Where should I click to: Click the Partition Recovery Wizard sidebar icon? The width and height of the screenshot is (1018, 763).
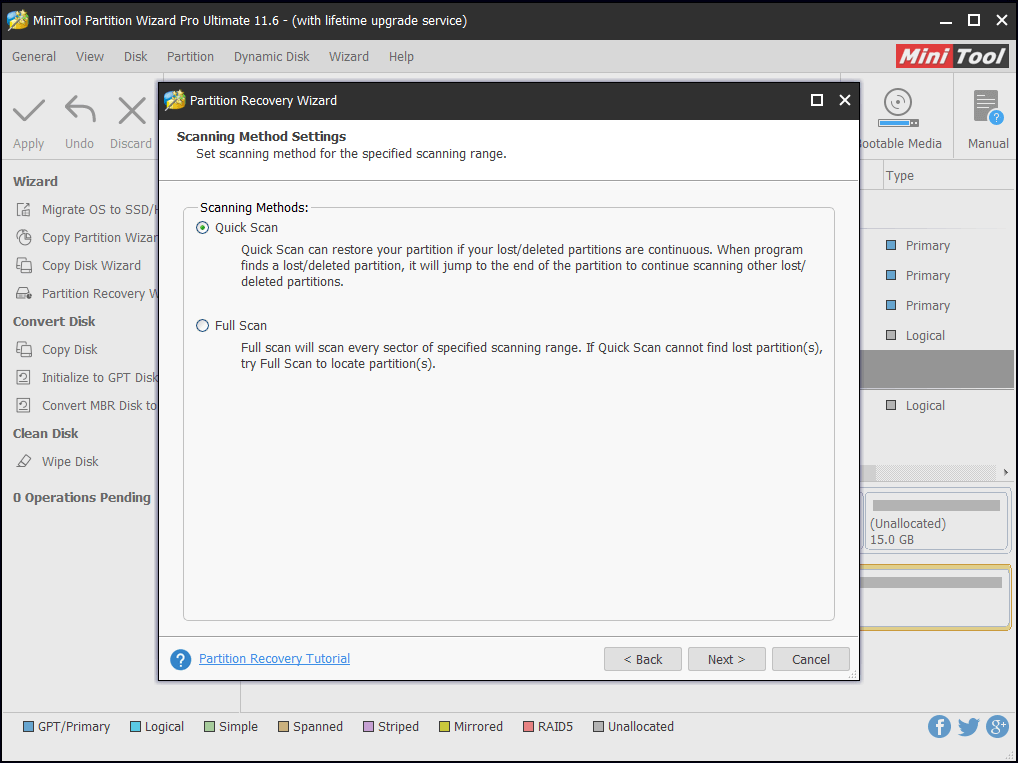click(x=24, y=293)
